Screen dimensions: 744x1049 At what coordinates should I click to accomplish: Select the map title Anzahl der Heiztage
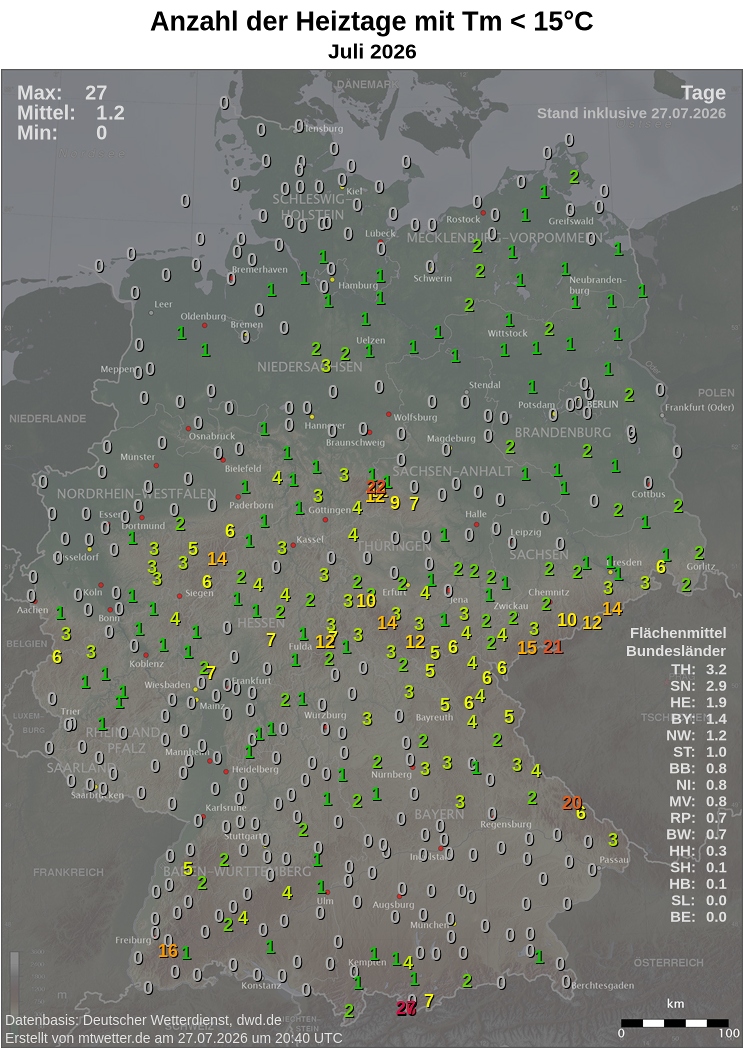click(372, 21)
